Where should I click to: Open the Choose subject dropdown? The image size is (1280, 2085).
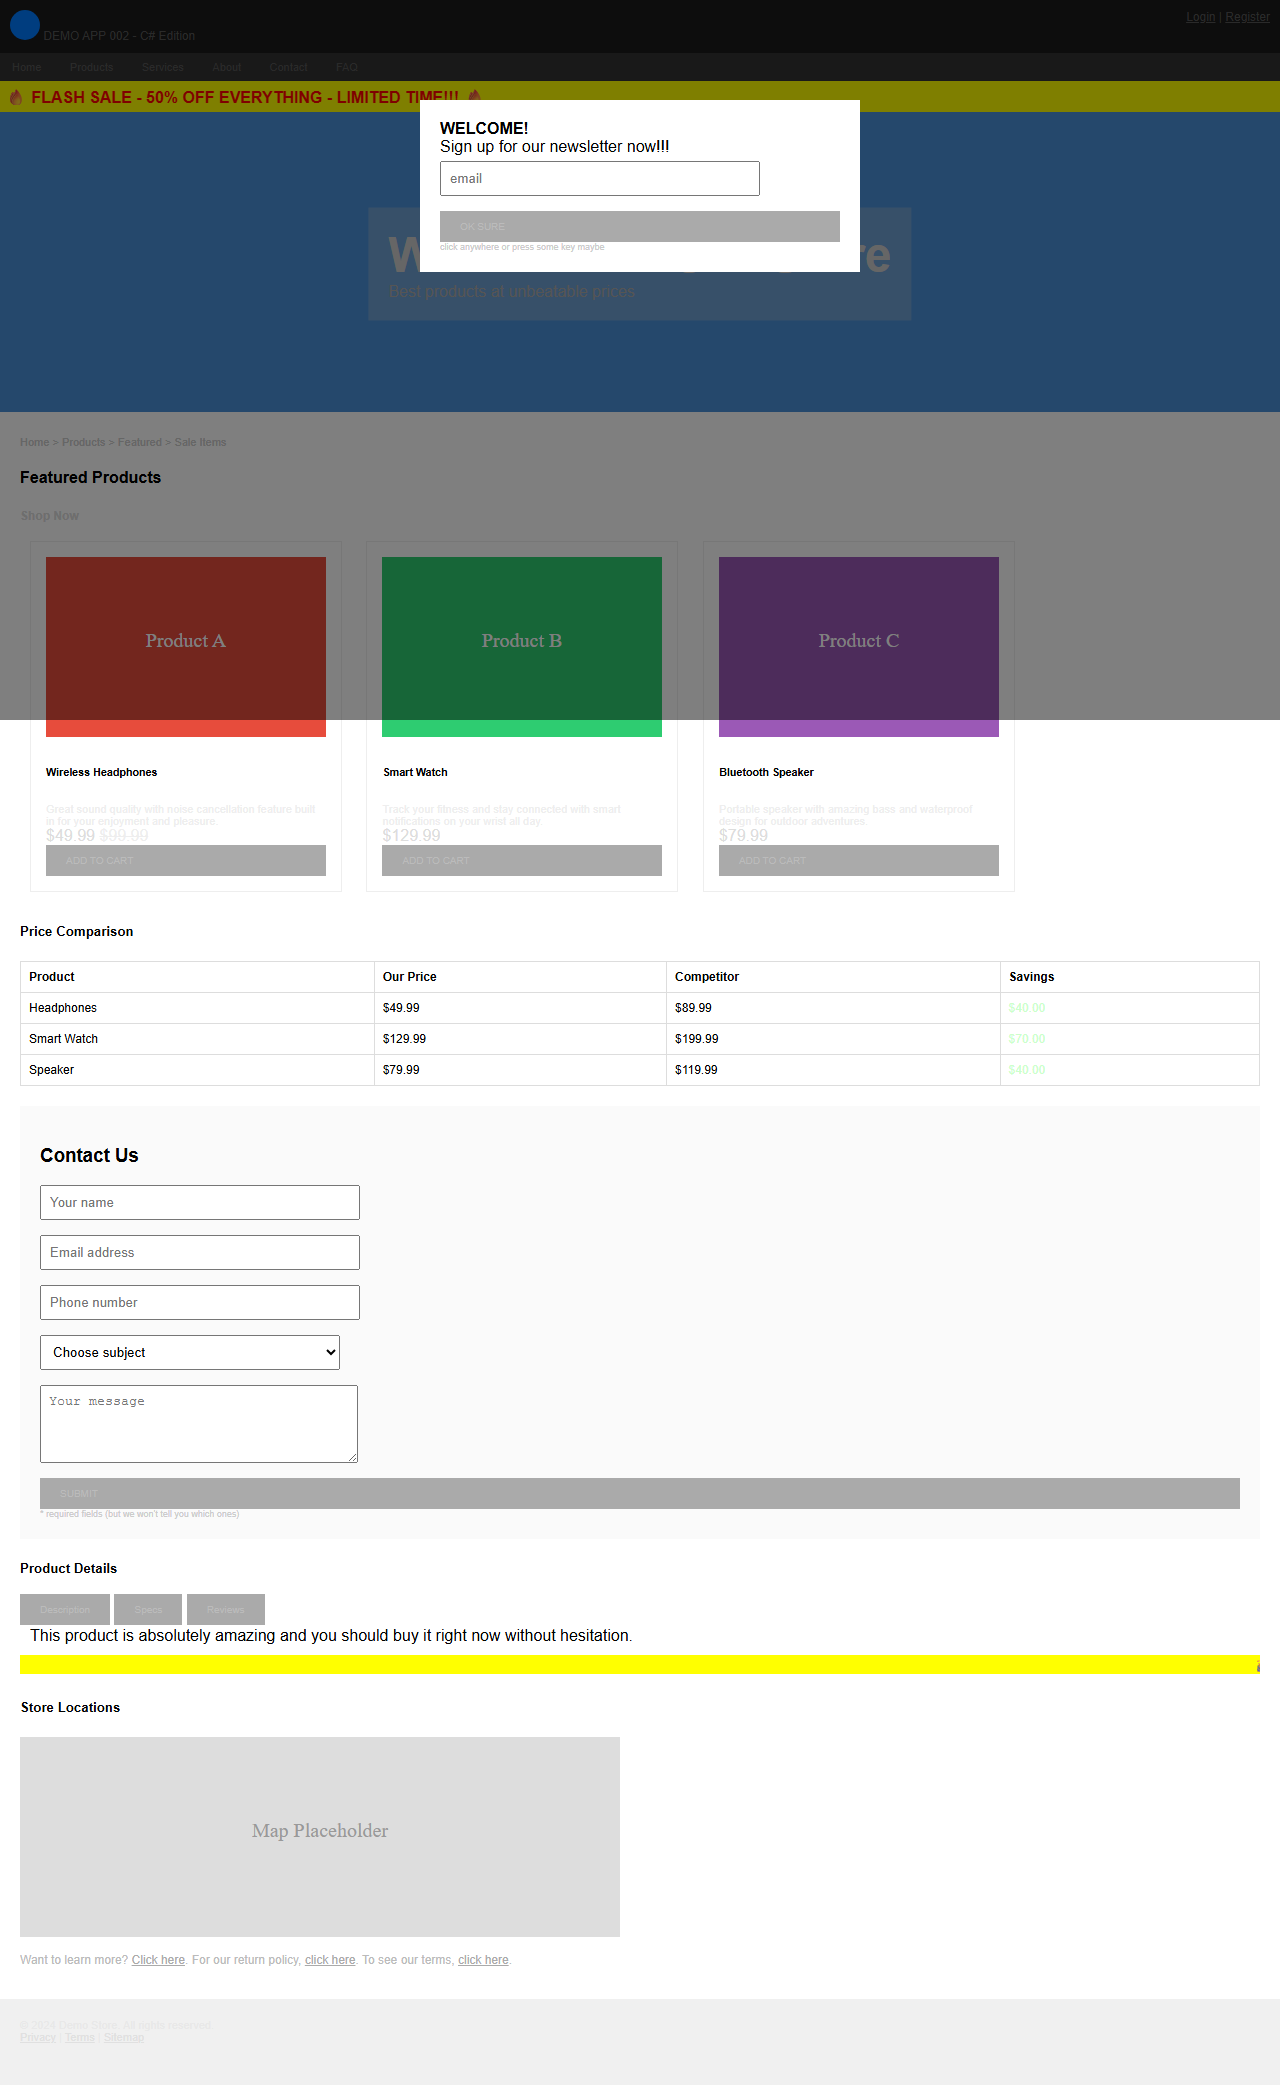(x=190, y=1352)
